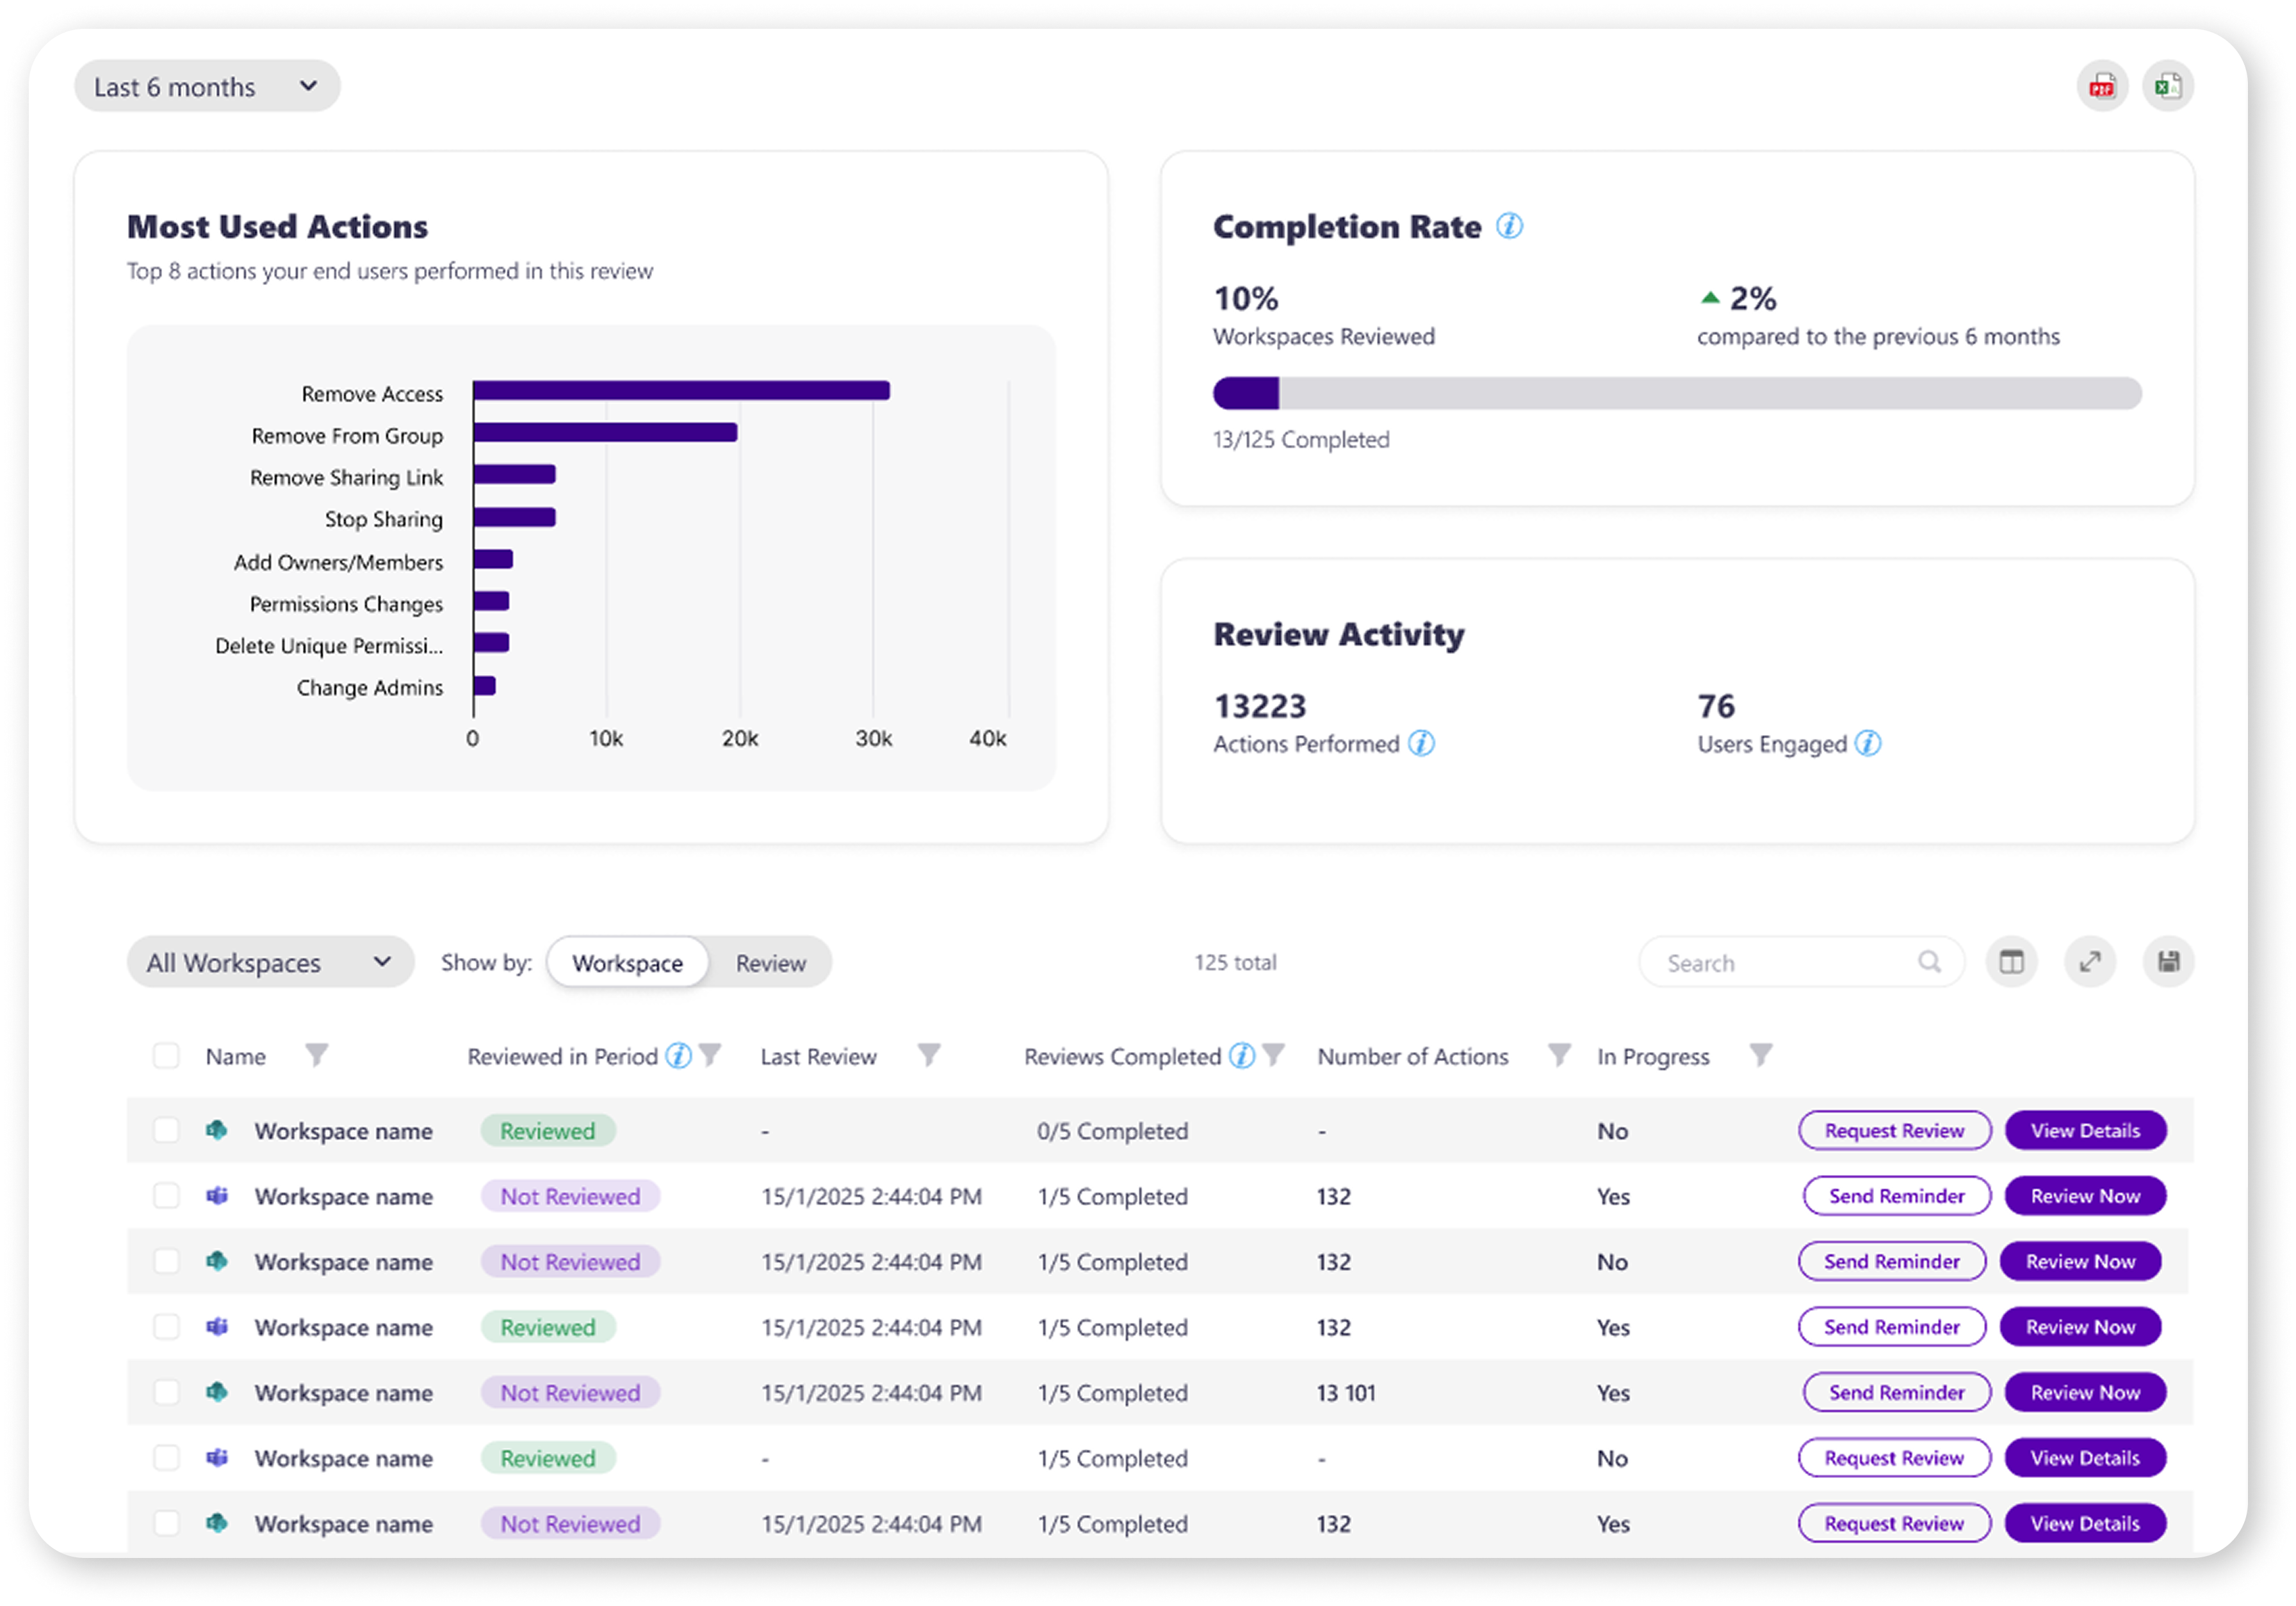
Task: Expand the table to full screen
Action: click(x=2089, y=962)
